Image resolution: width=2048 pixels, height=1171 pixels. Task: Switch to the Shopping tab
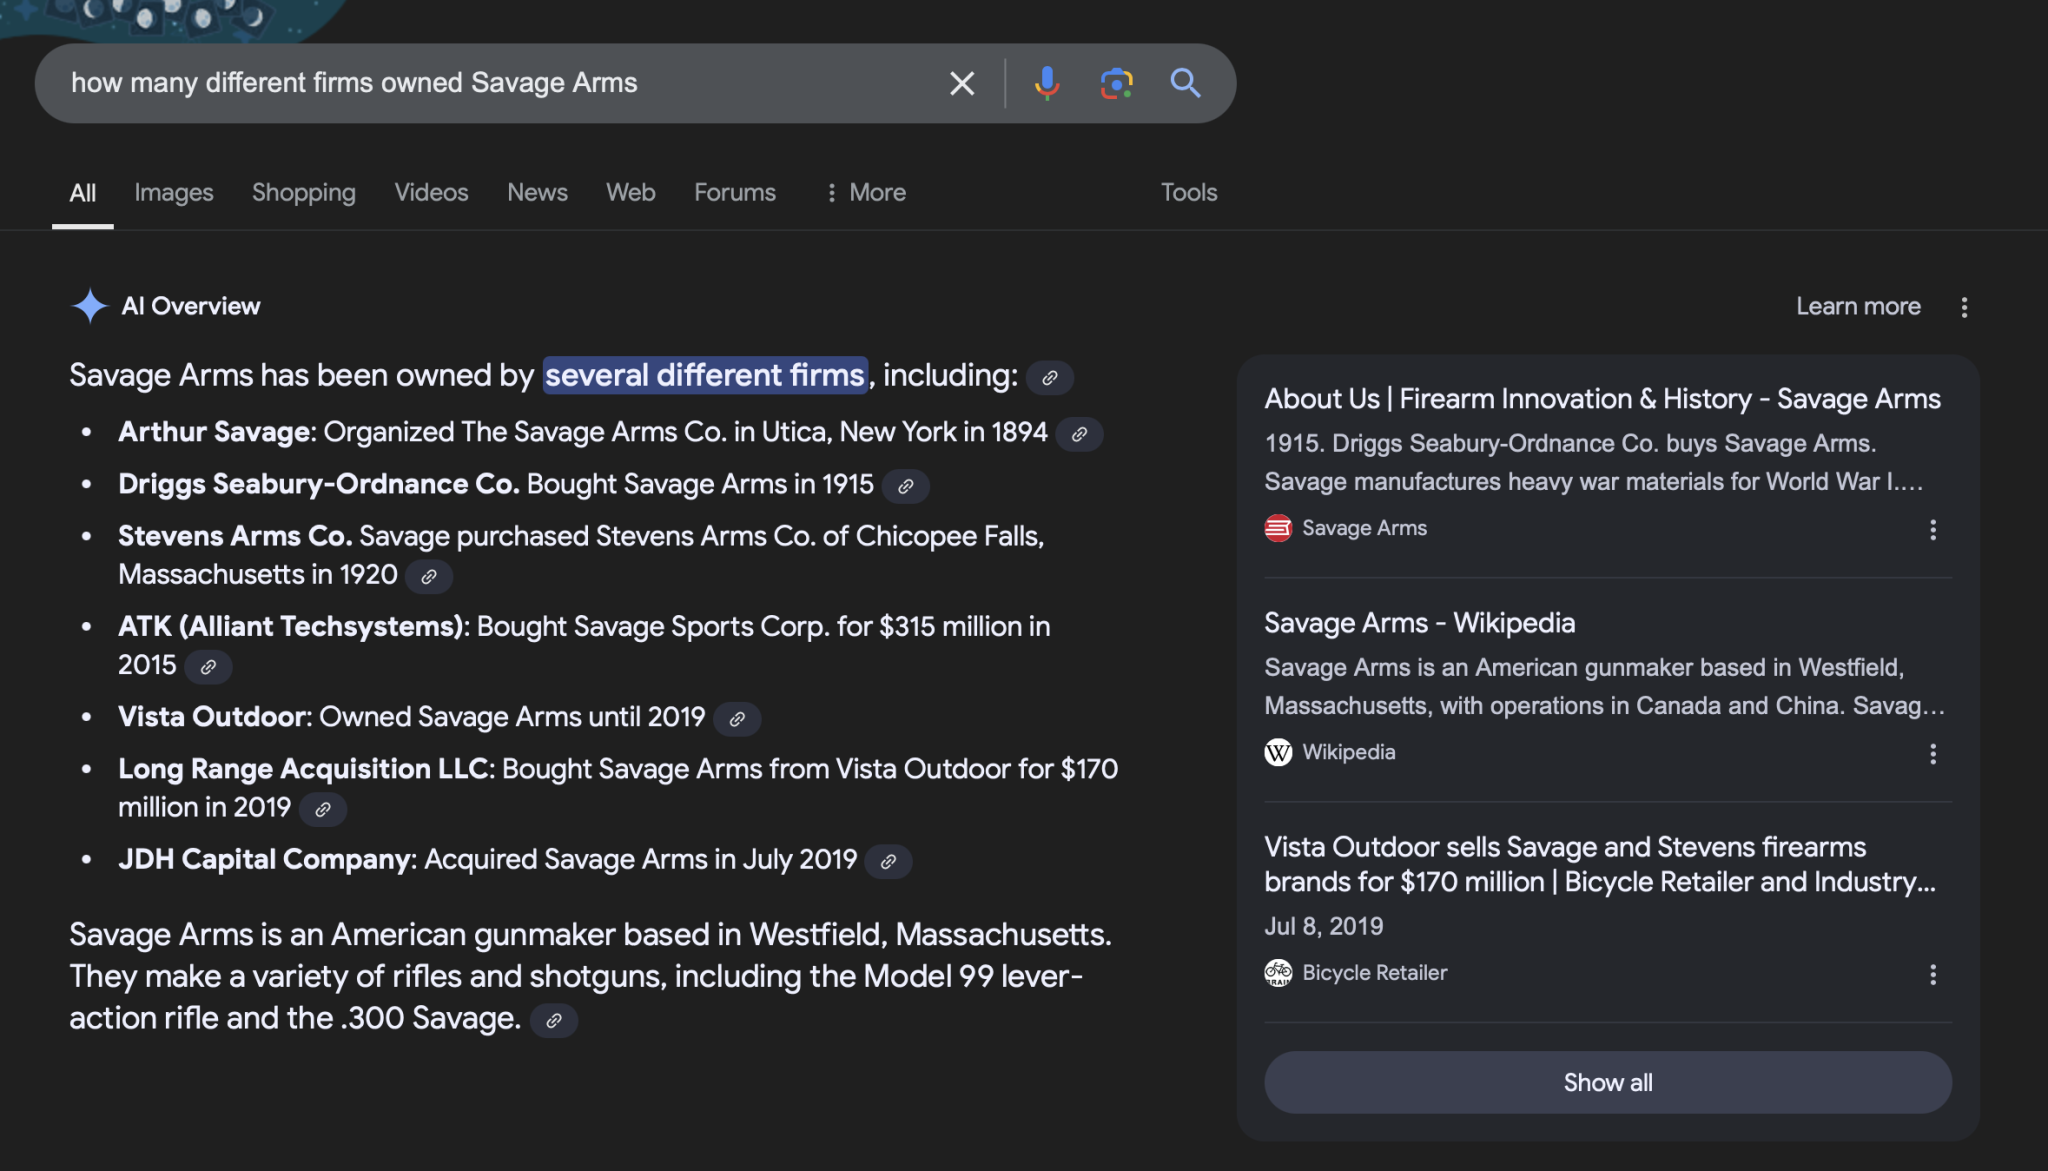click(x=304, y=192)
